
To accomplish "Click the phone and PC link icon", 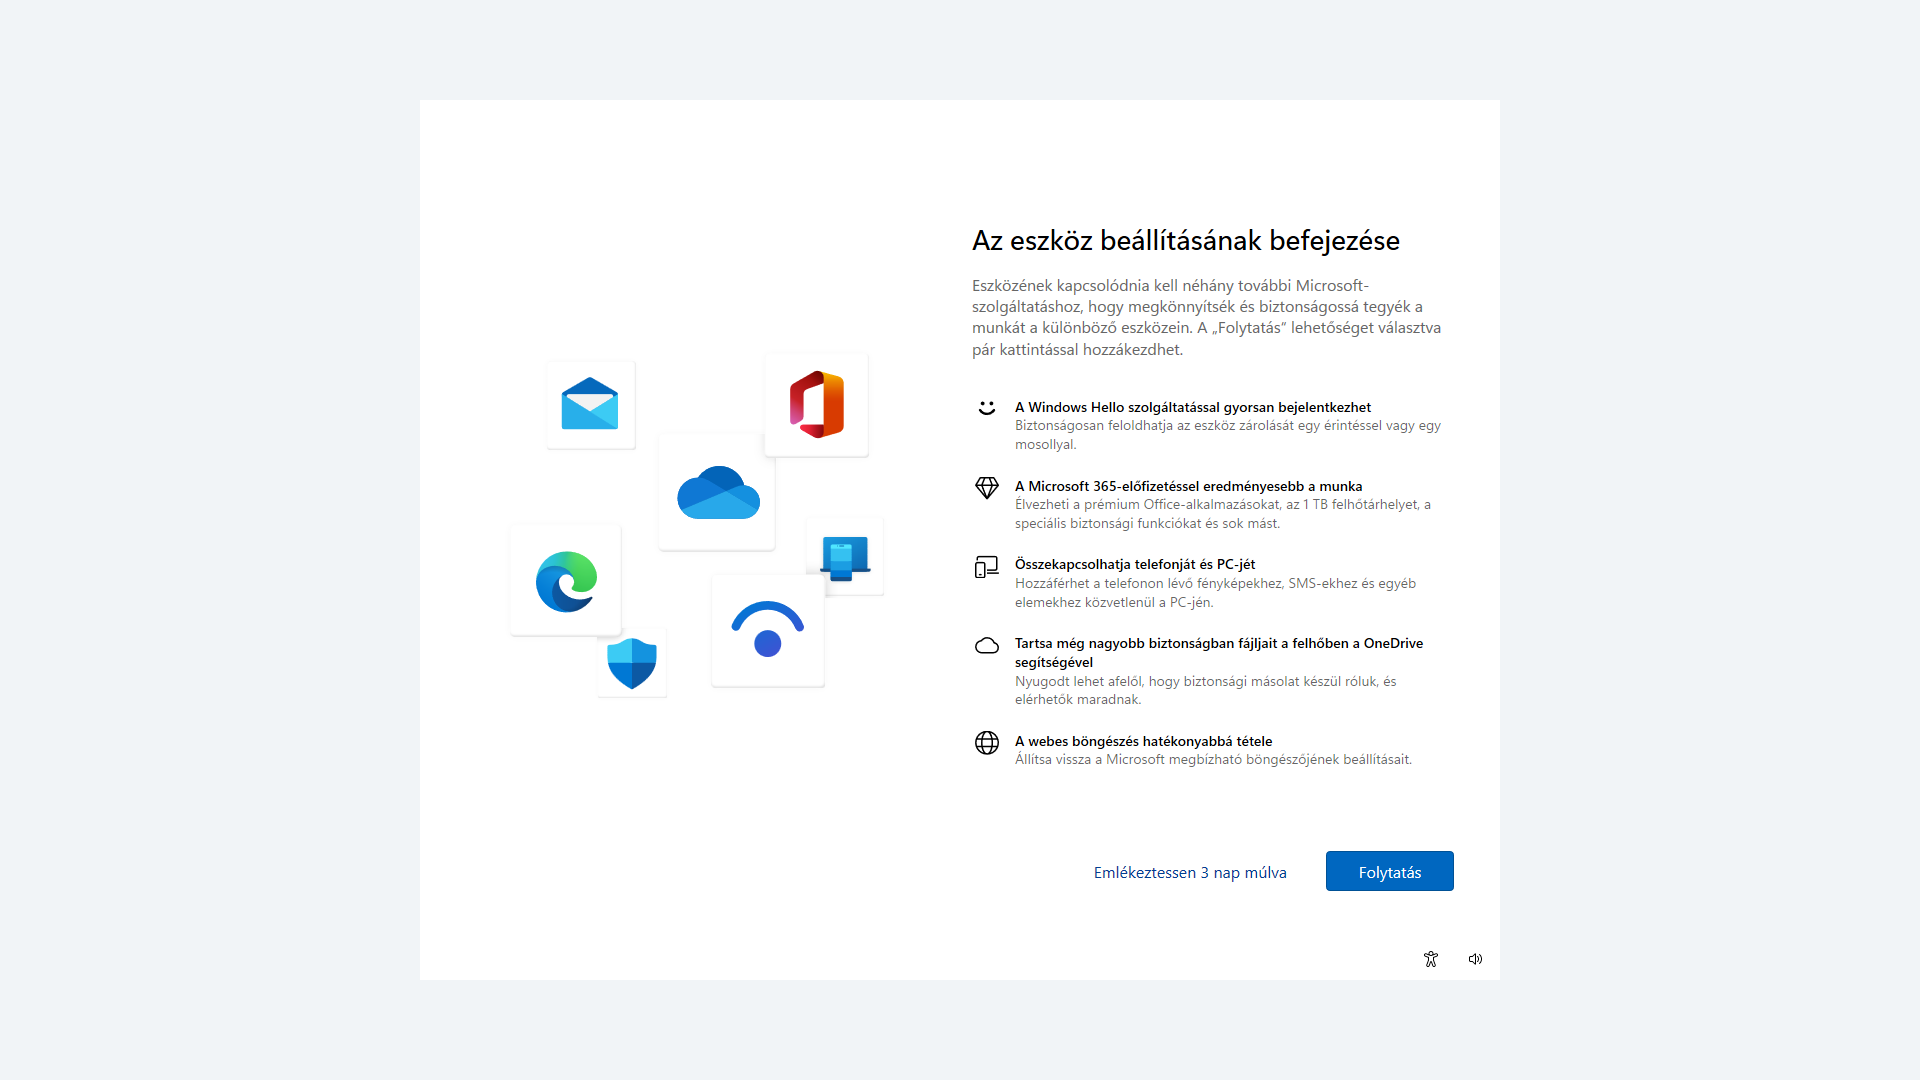I will point(987,567).
